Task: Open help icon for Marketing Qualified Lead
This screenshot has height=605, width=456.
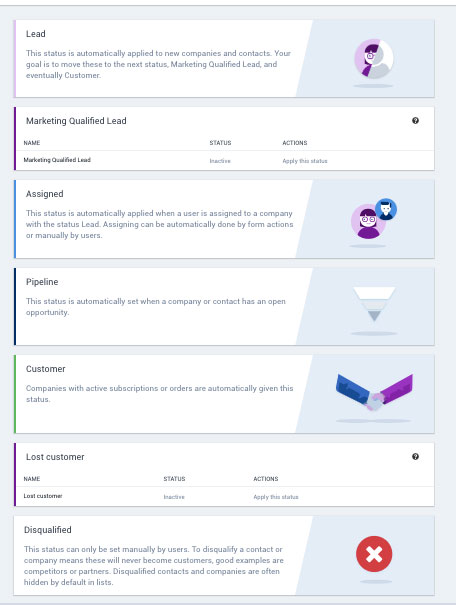Action: click(415, 120)
